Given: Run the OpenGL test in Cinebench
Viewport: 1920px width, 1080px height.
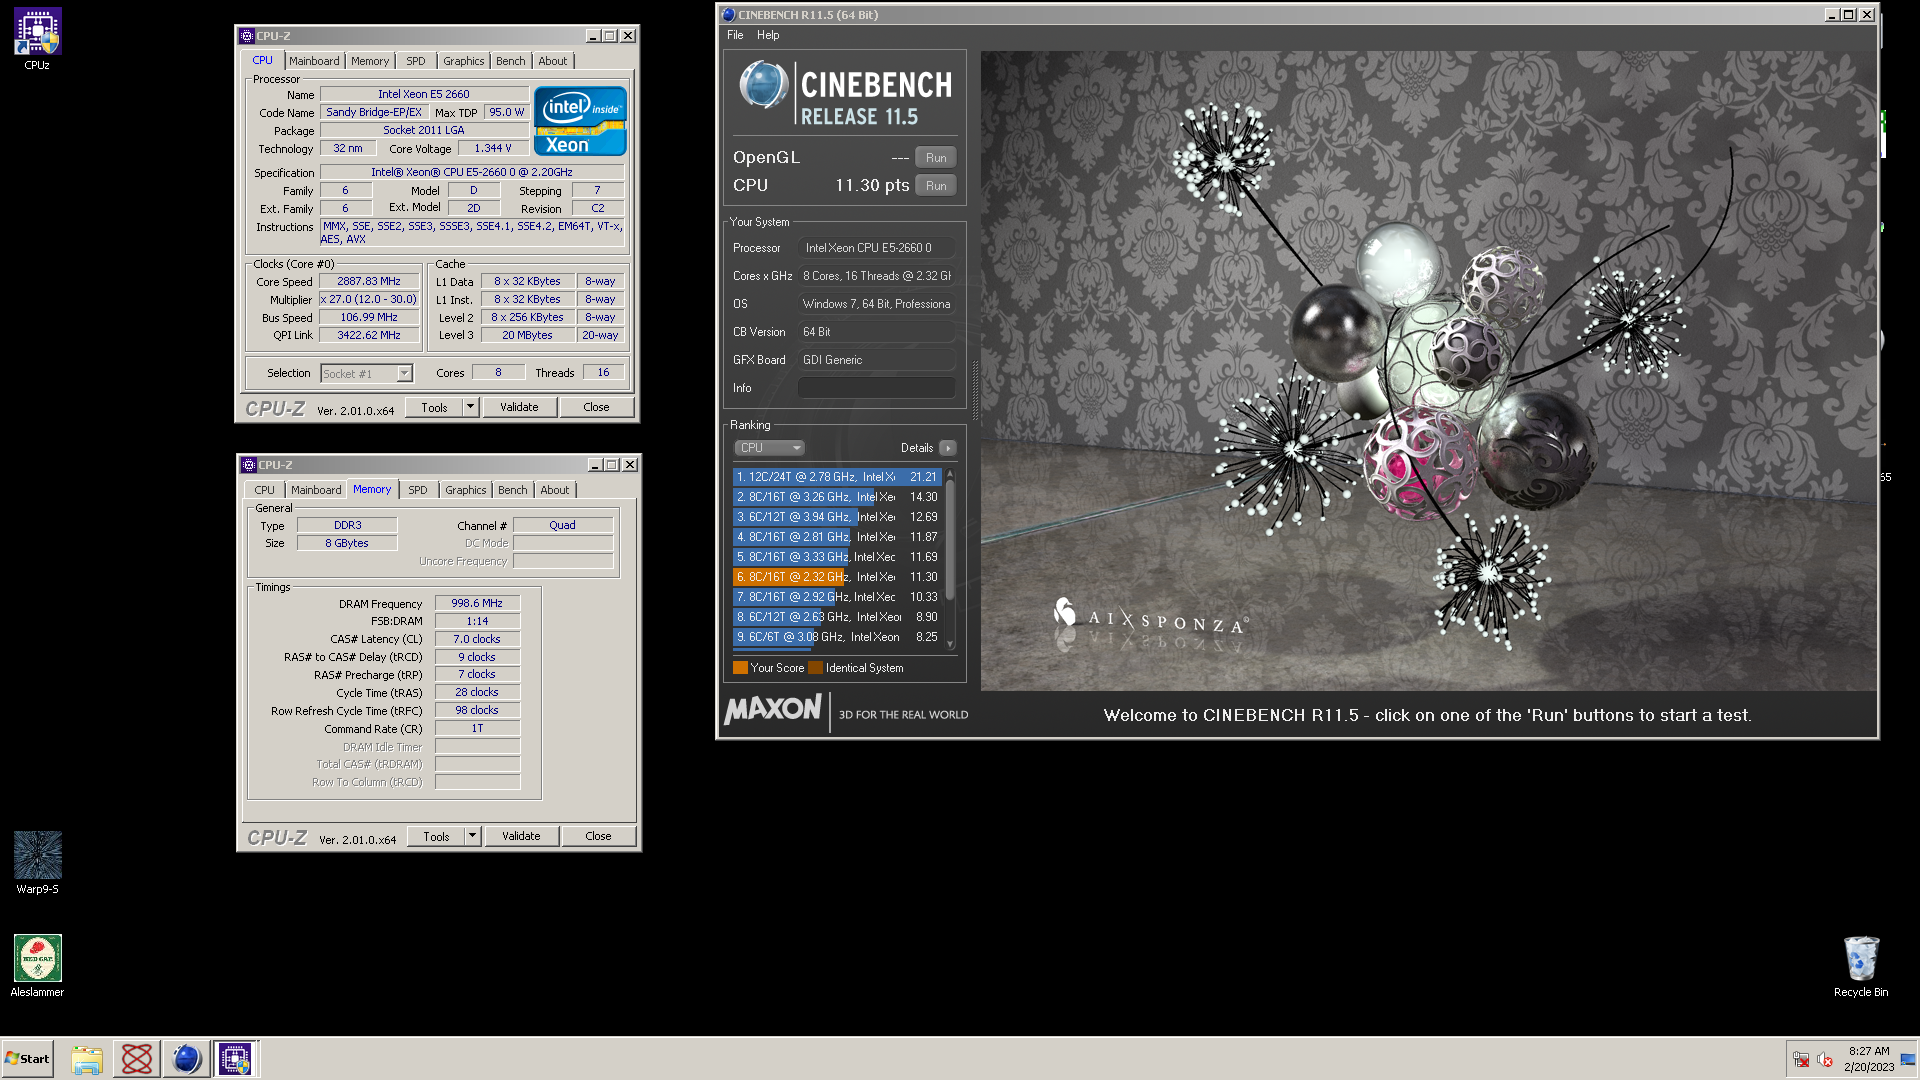Looking at the screenshot, I should point(936,158).
